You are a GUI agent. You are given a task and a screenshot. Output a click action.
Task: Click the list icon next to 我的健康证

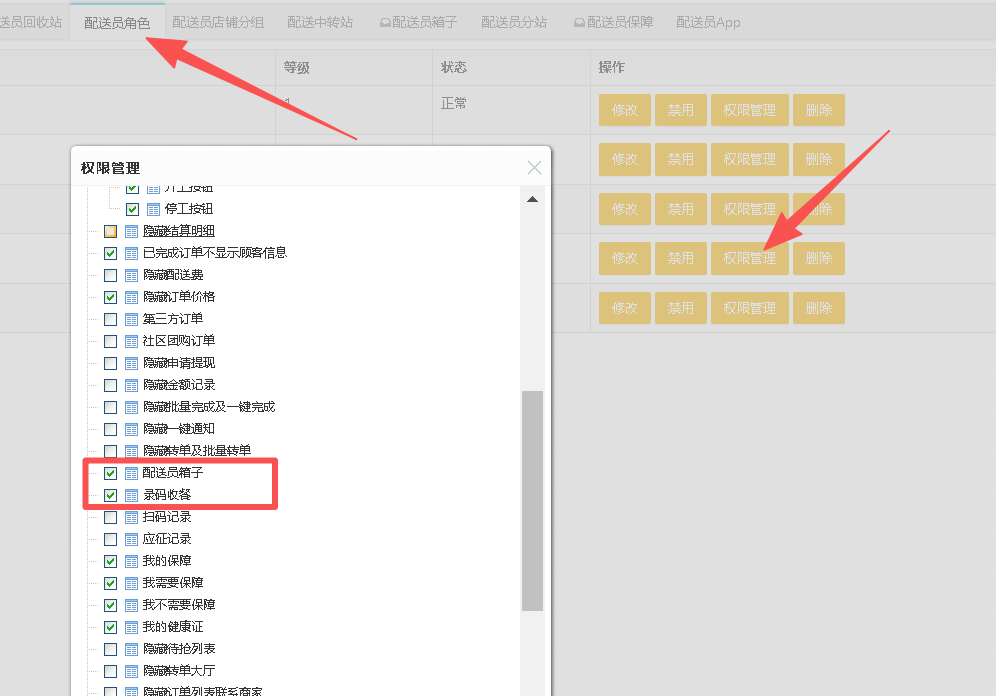pyautogui.click(x=131, y=627)
